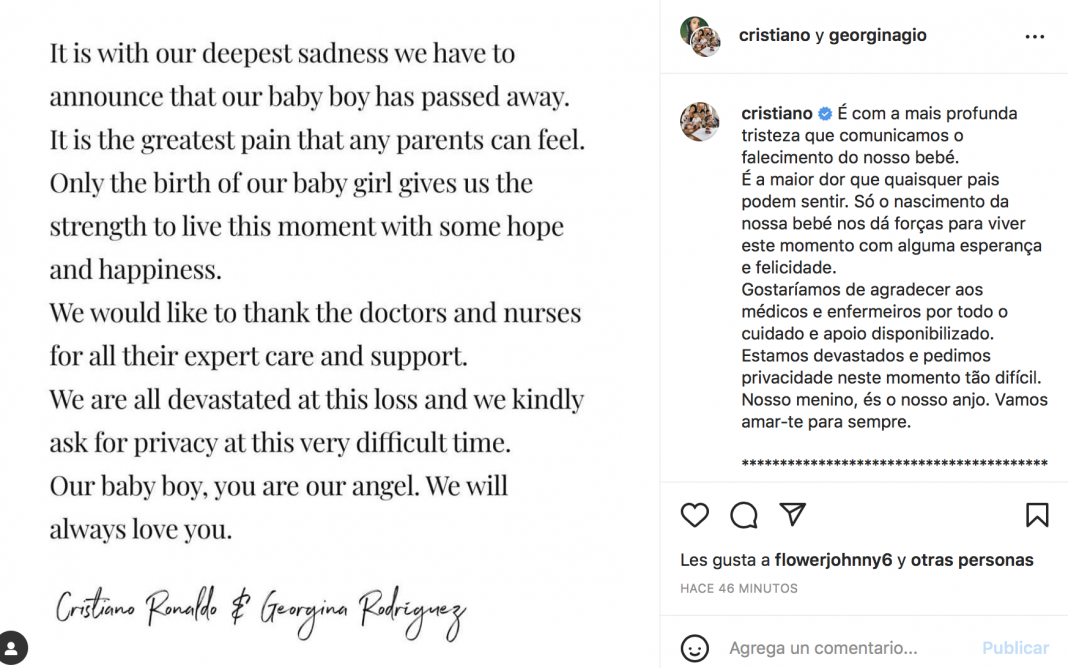Open the georginagio profile link
1068x668 pixels.
coord(877,36)
